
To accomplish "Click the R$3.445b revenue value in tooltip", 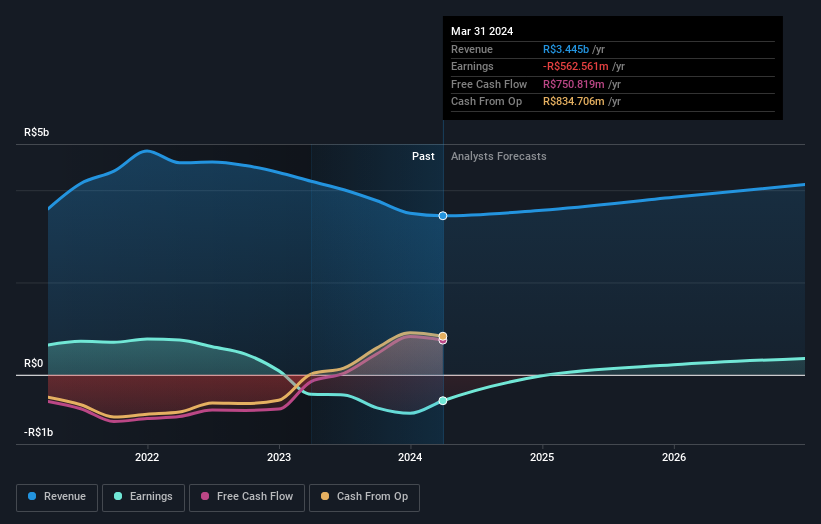I will point(566,49).
